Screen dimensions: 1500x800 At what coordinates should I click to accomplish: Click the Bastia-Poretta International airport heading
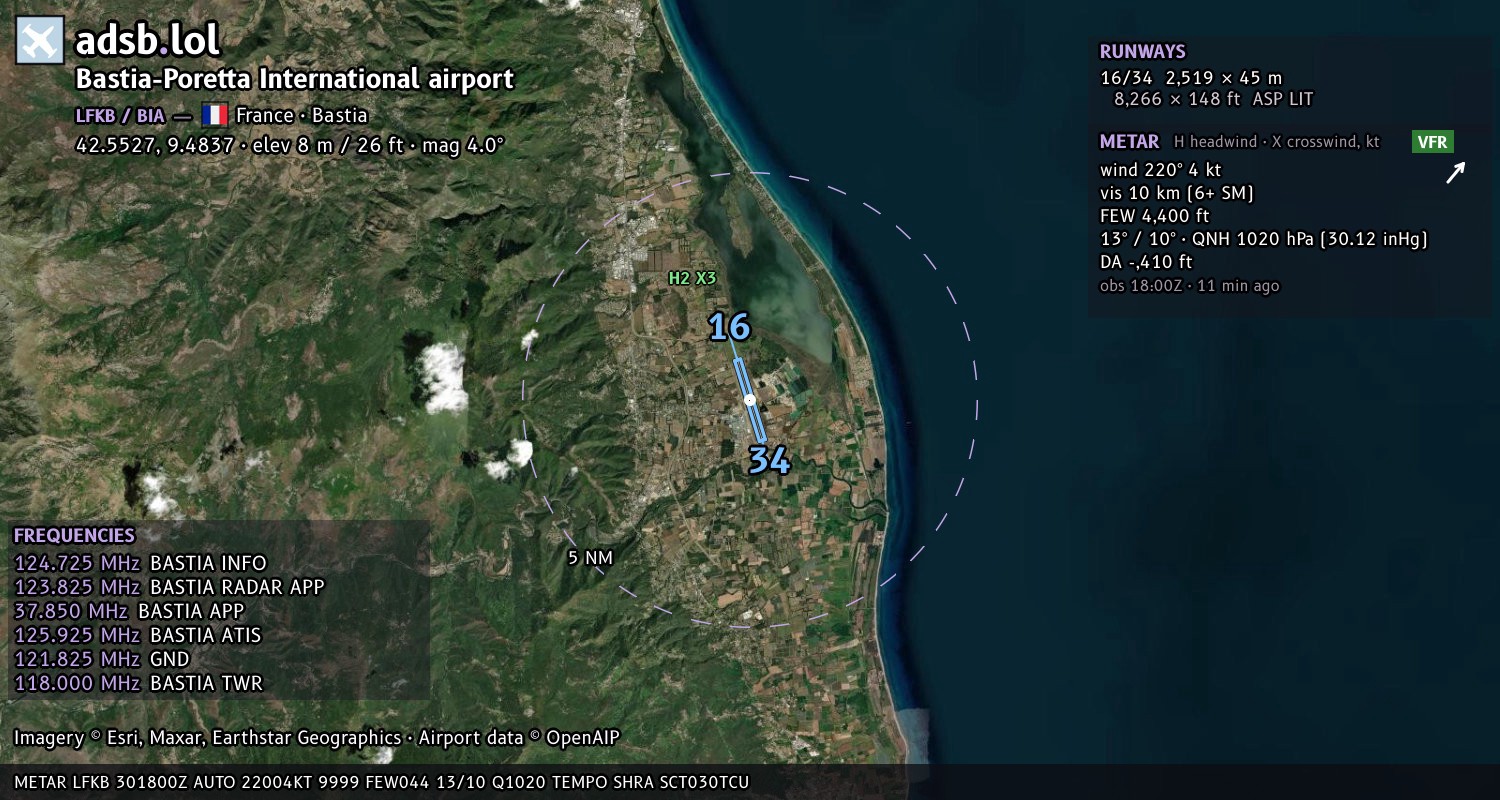pyautogui.click(x=295, y=79)
